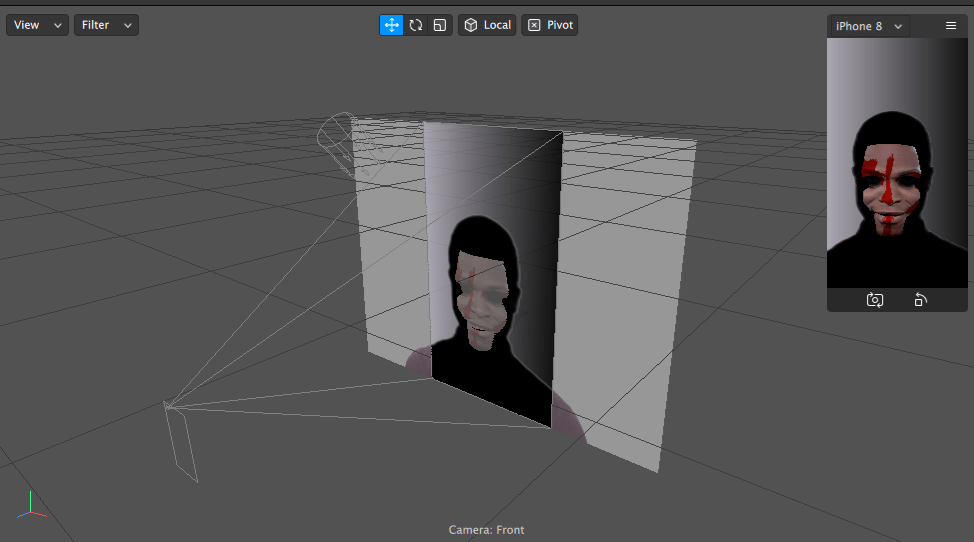Select the Move manipulator tool
Viewport: 974px width, 542px height.
click(x=391, y=25)
